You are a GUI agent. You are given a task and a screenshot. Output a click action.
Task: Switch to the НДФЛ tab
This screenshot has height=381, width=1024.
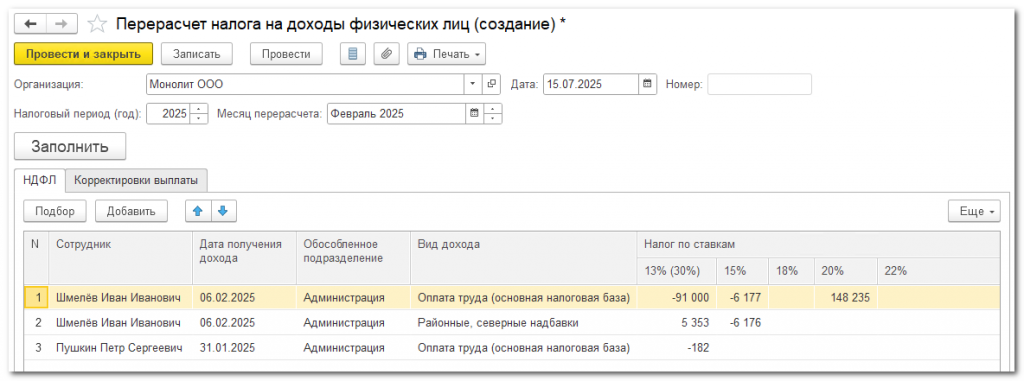click(x=40, y=180)
